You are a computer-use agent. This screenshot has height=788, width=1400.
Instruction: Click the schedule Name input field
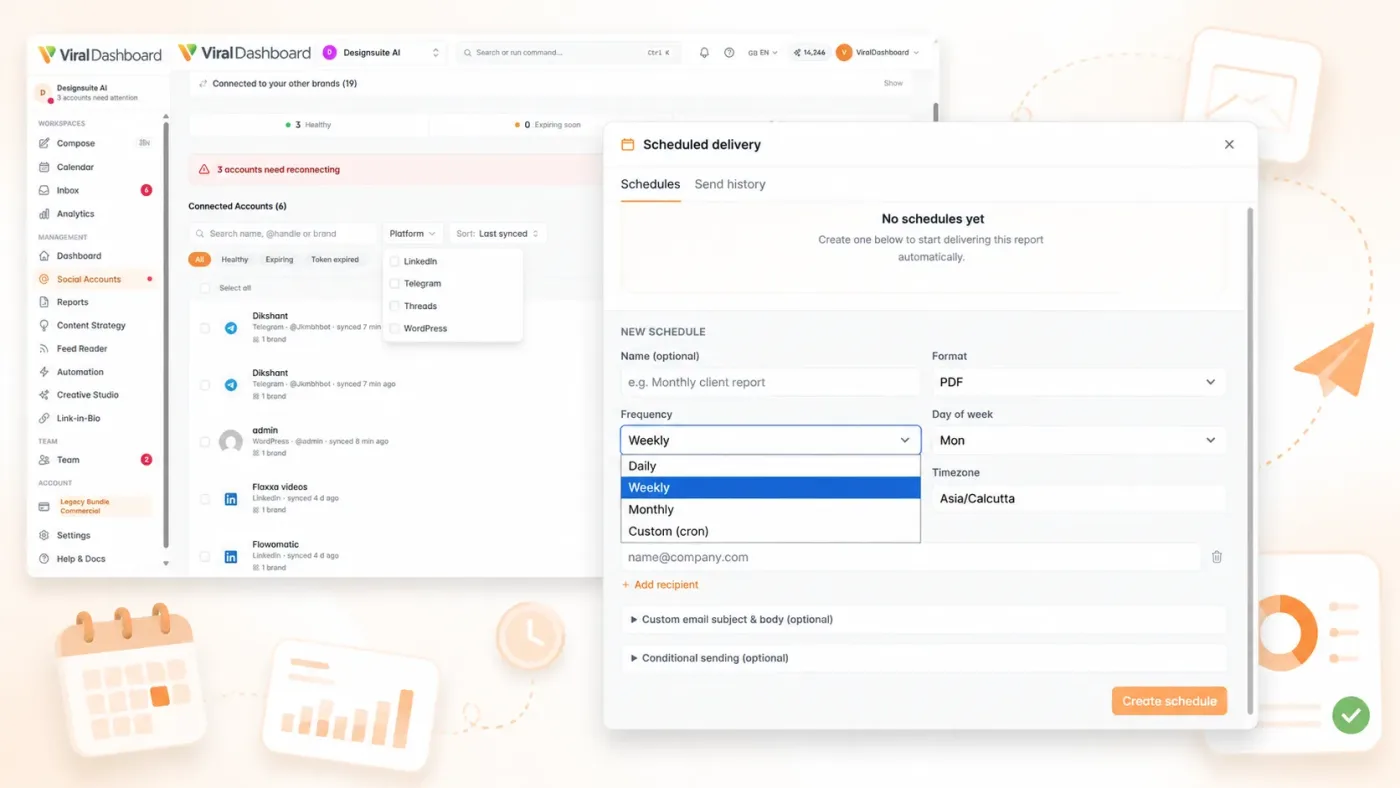click(770, 382)
